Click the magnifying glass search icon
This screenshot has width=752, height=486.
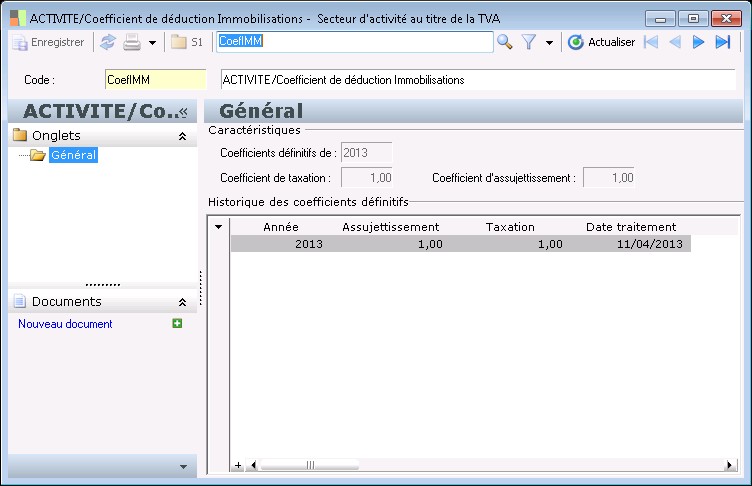pos(505,42)
